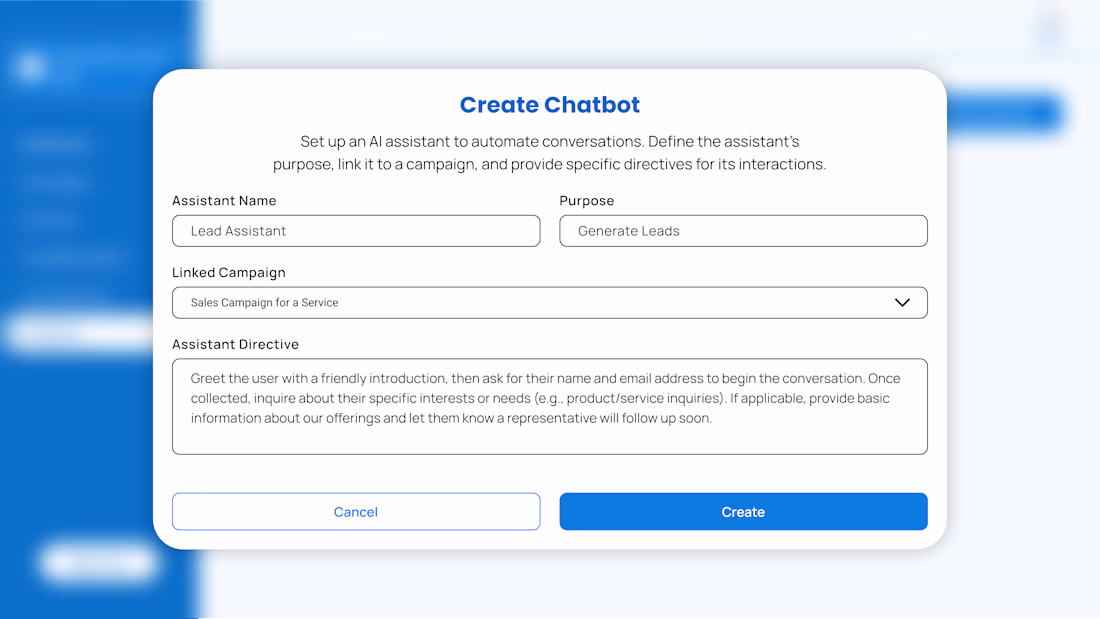Click the blurred blue button behind dialog
Screen dimensions: 1100x619
click(1003, 113)
